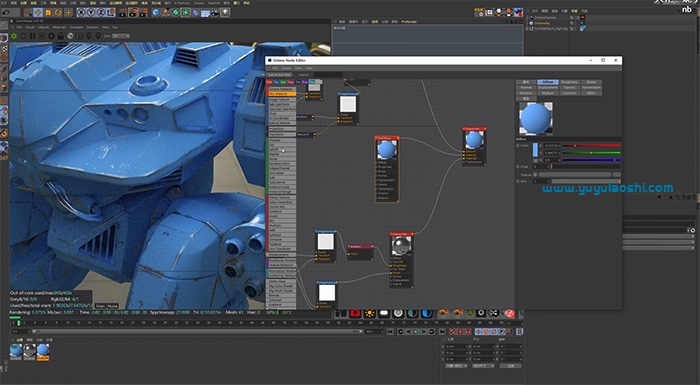Open Render Settings clapperboard with gear
Screen dimensions: 700x385
144,13
